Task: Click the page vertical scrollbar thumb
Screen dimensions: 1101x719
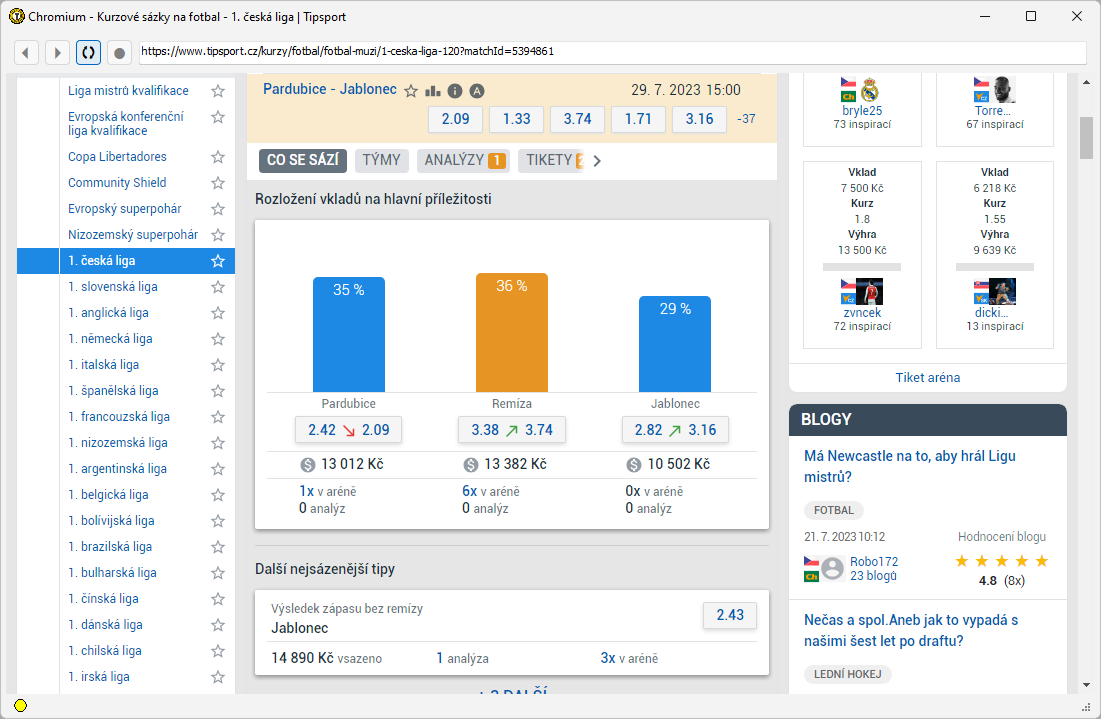Action: 1086,138
